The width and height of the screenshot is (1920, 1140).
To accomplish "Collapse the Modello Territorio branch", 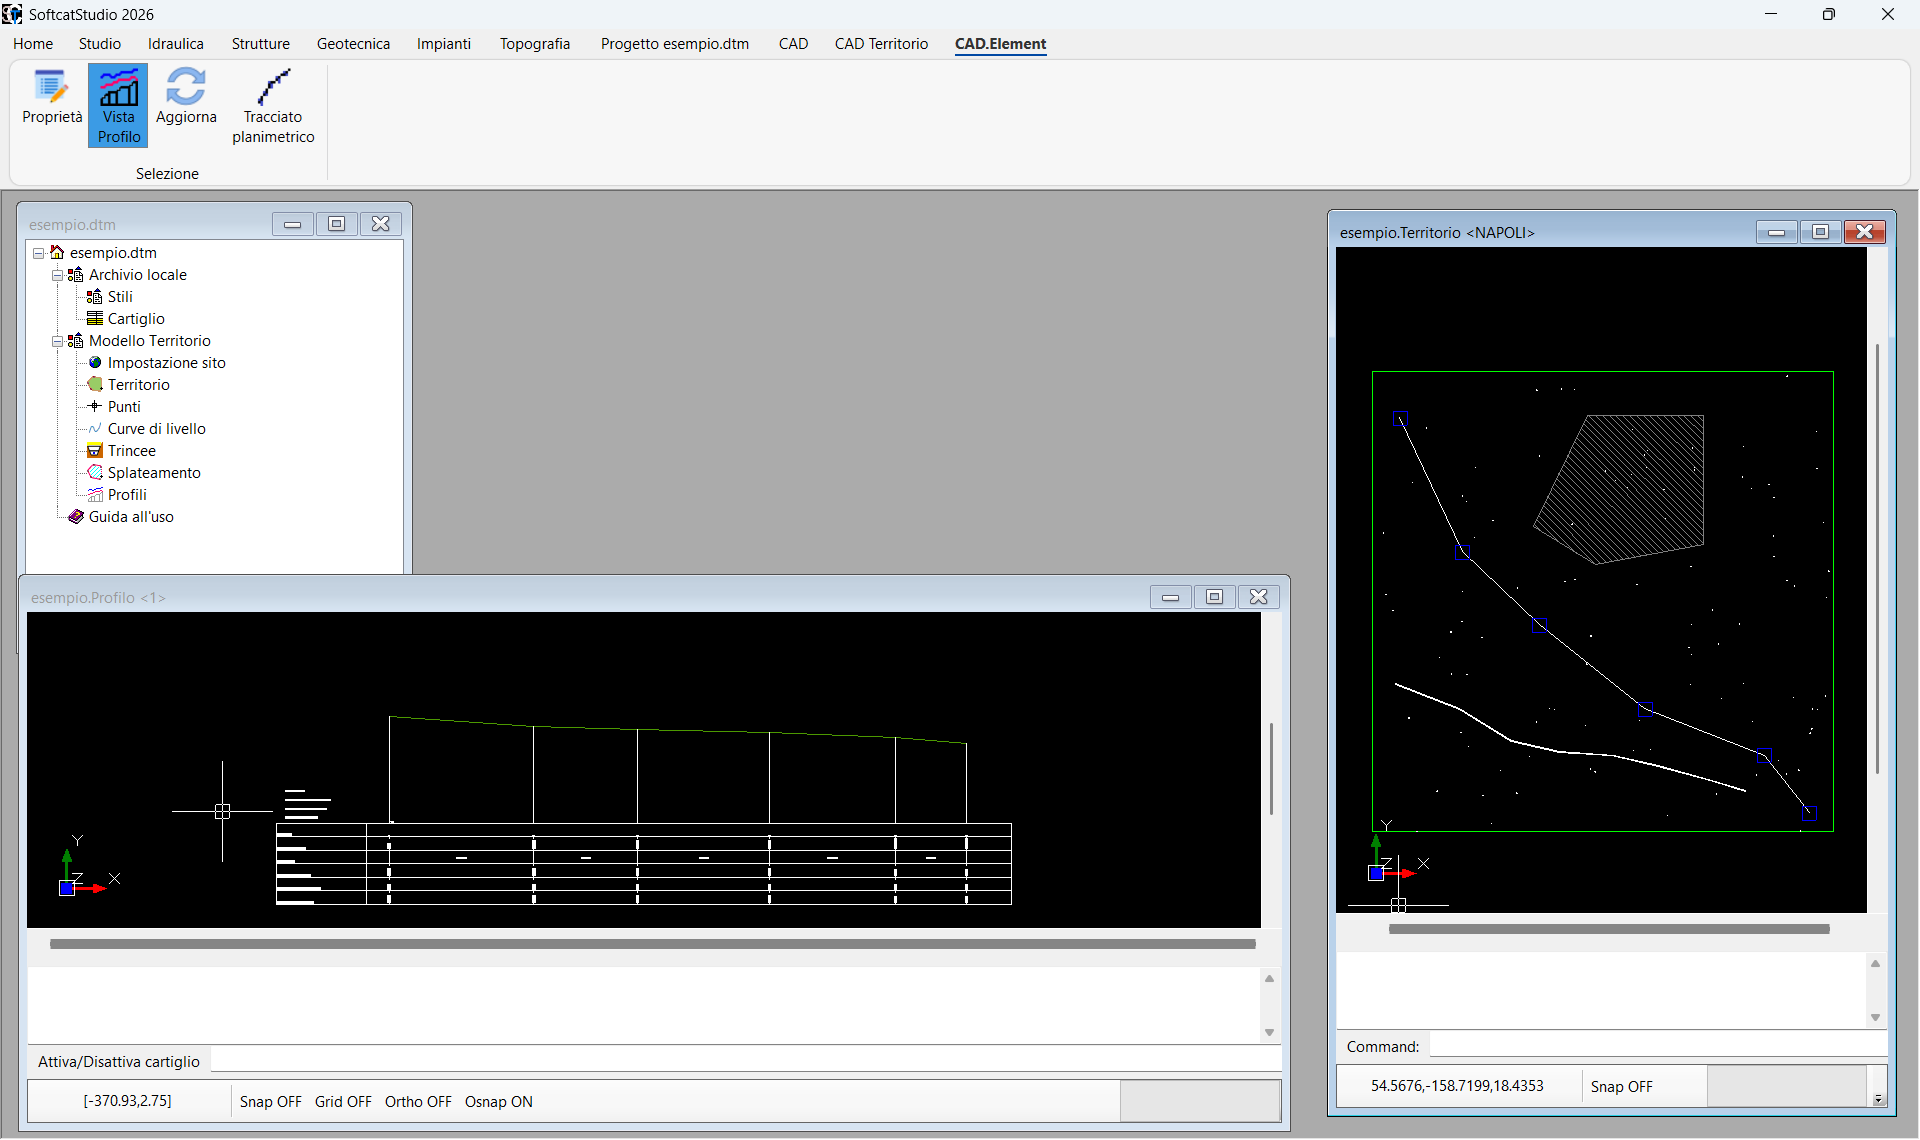I will [x=57, y=341].
